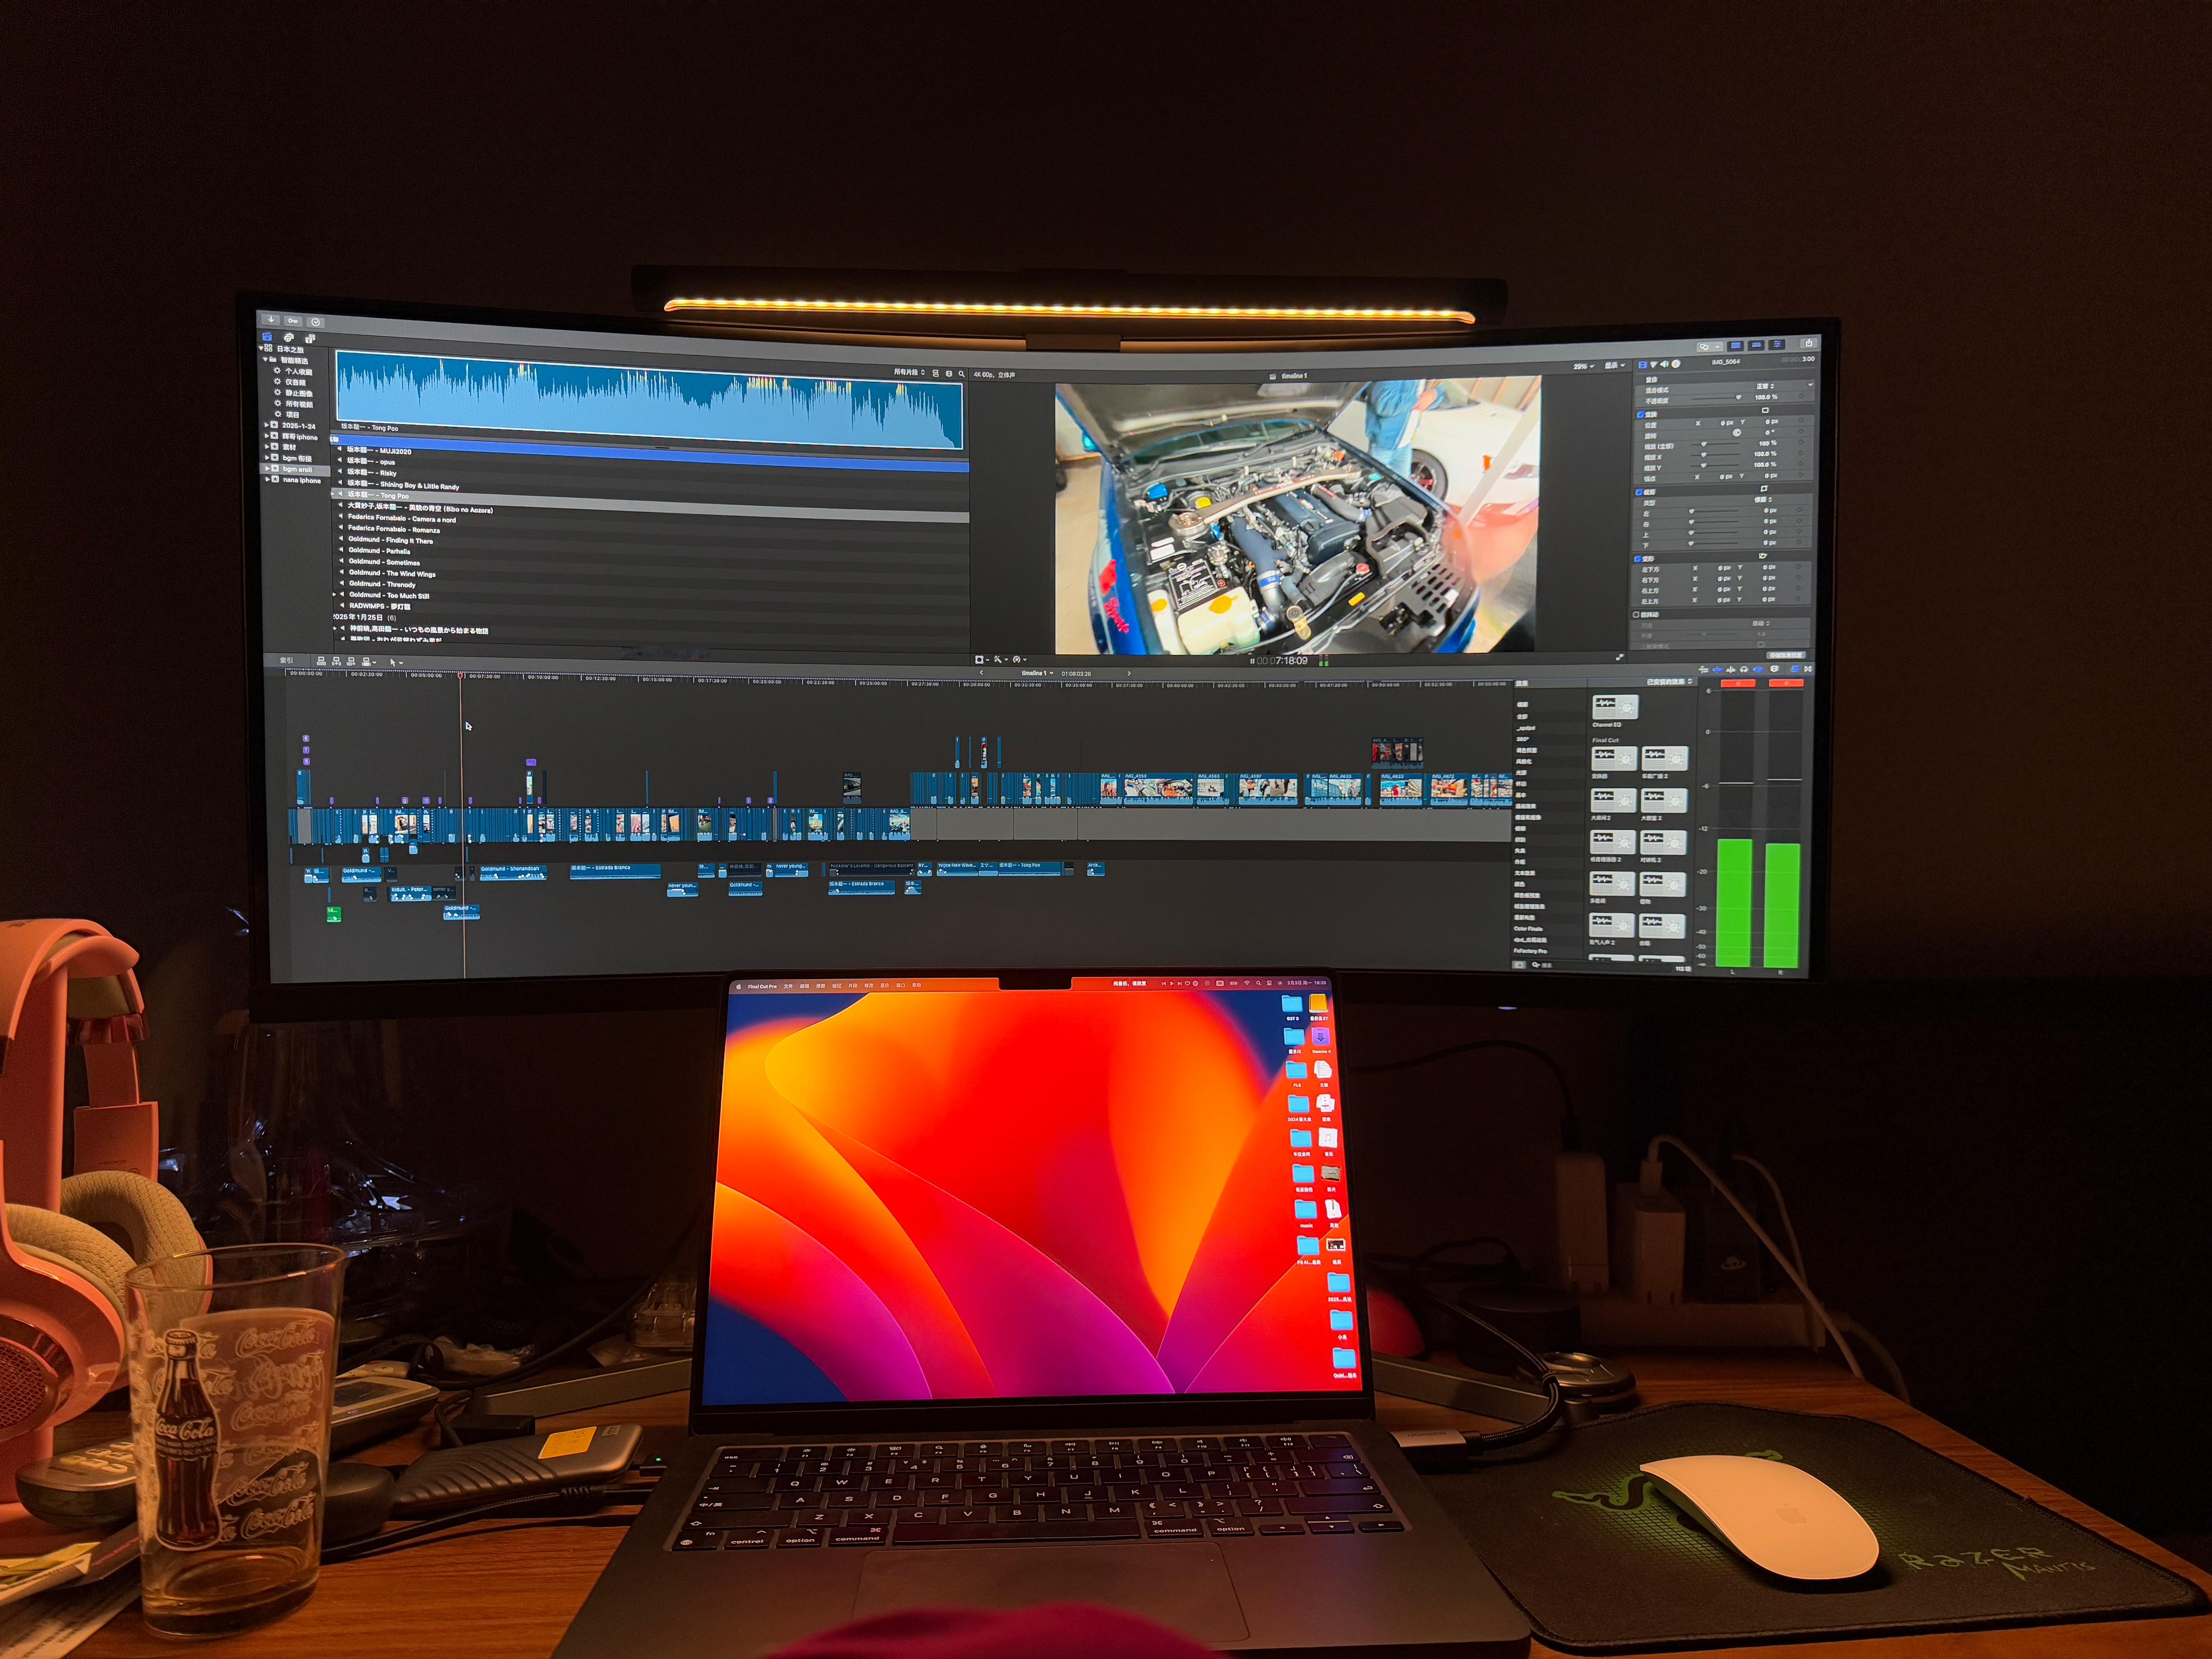Image resolution: width=2212 pixels, height=1659 pixels.
Task: Click timeline history back arrow
Action: pyautogui.click(x=981, y=673)
